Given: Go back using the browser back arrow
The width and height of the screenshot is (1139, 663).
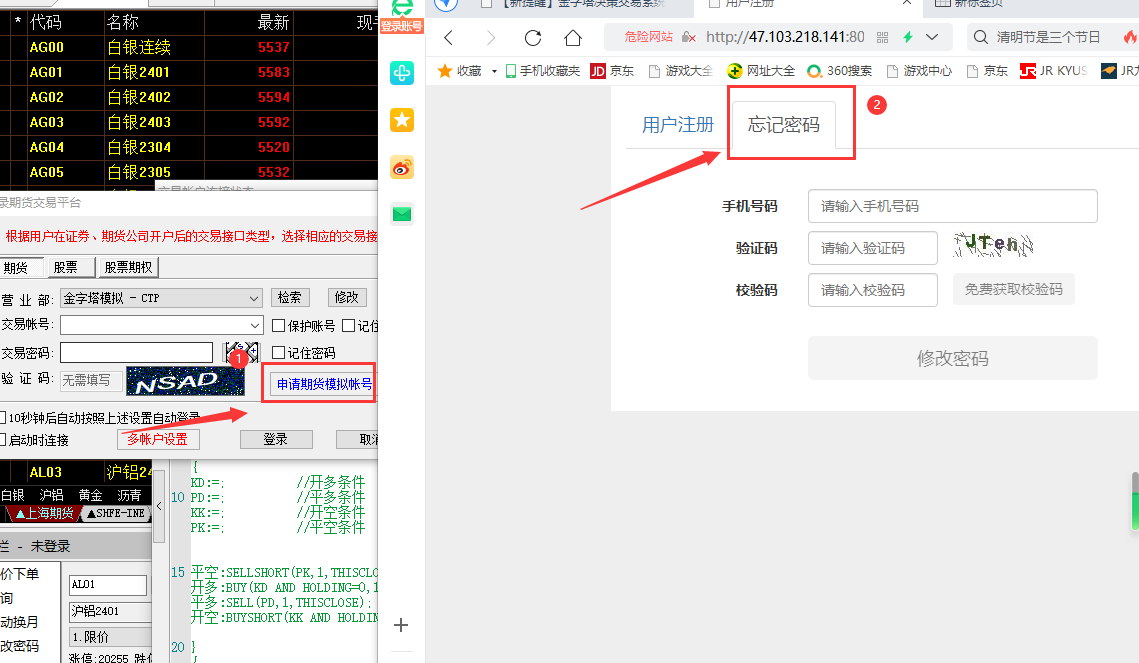Looking at the screenshot, I should [x=448, y=38].
